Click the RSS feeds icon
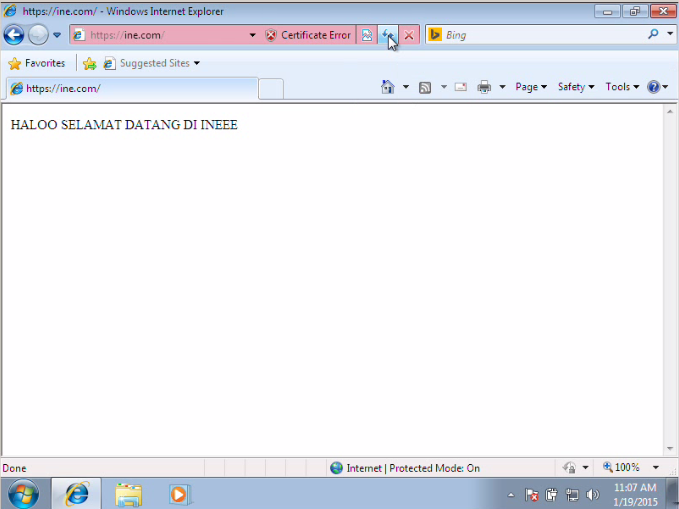Image resolution: width=679 pixels, height=509 pixels. coord(425,88)
